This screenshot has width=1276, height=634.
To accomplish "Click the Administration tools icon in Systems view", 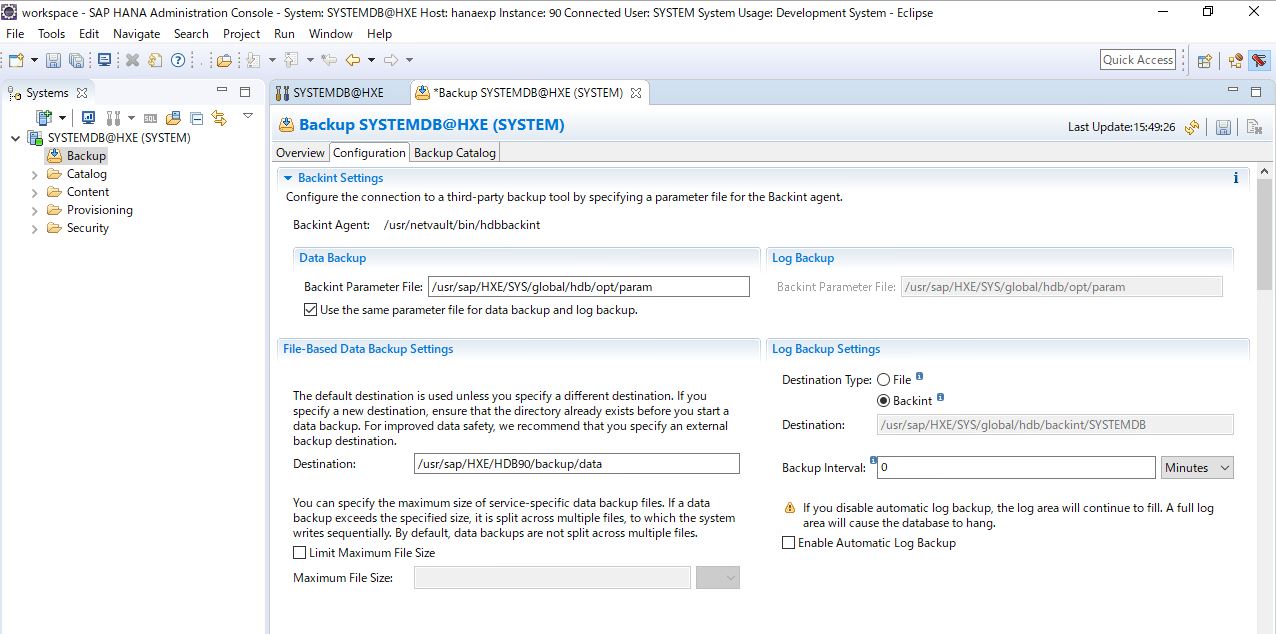I will point(112,117).
